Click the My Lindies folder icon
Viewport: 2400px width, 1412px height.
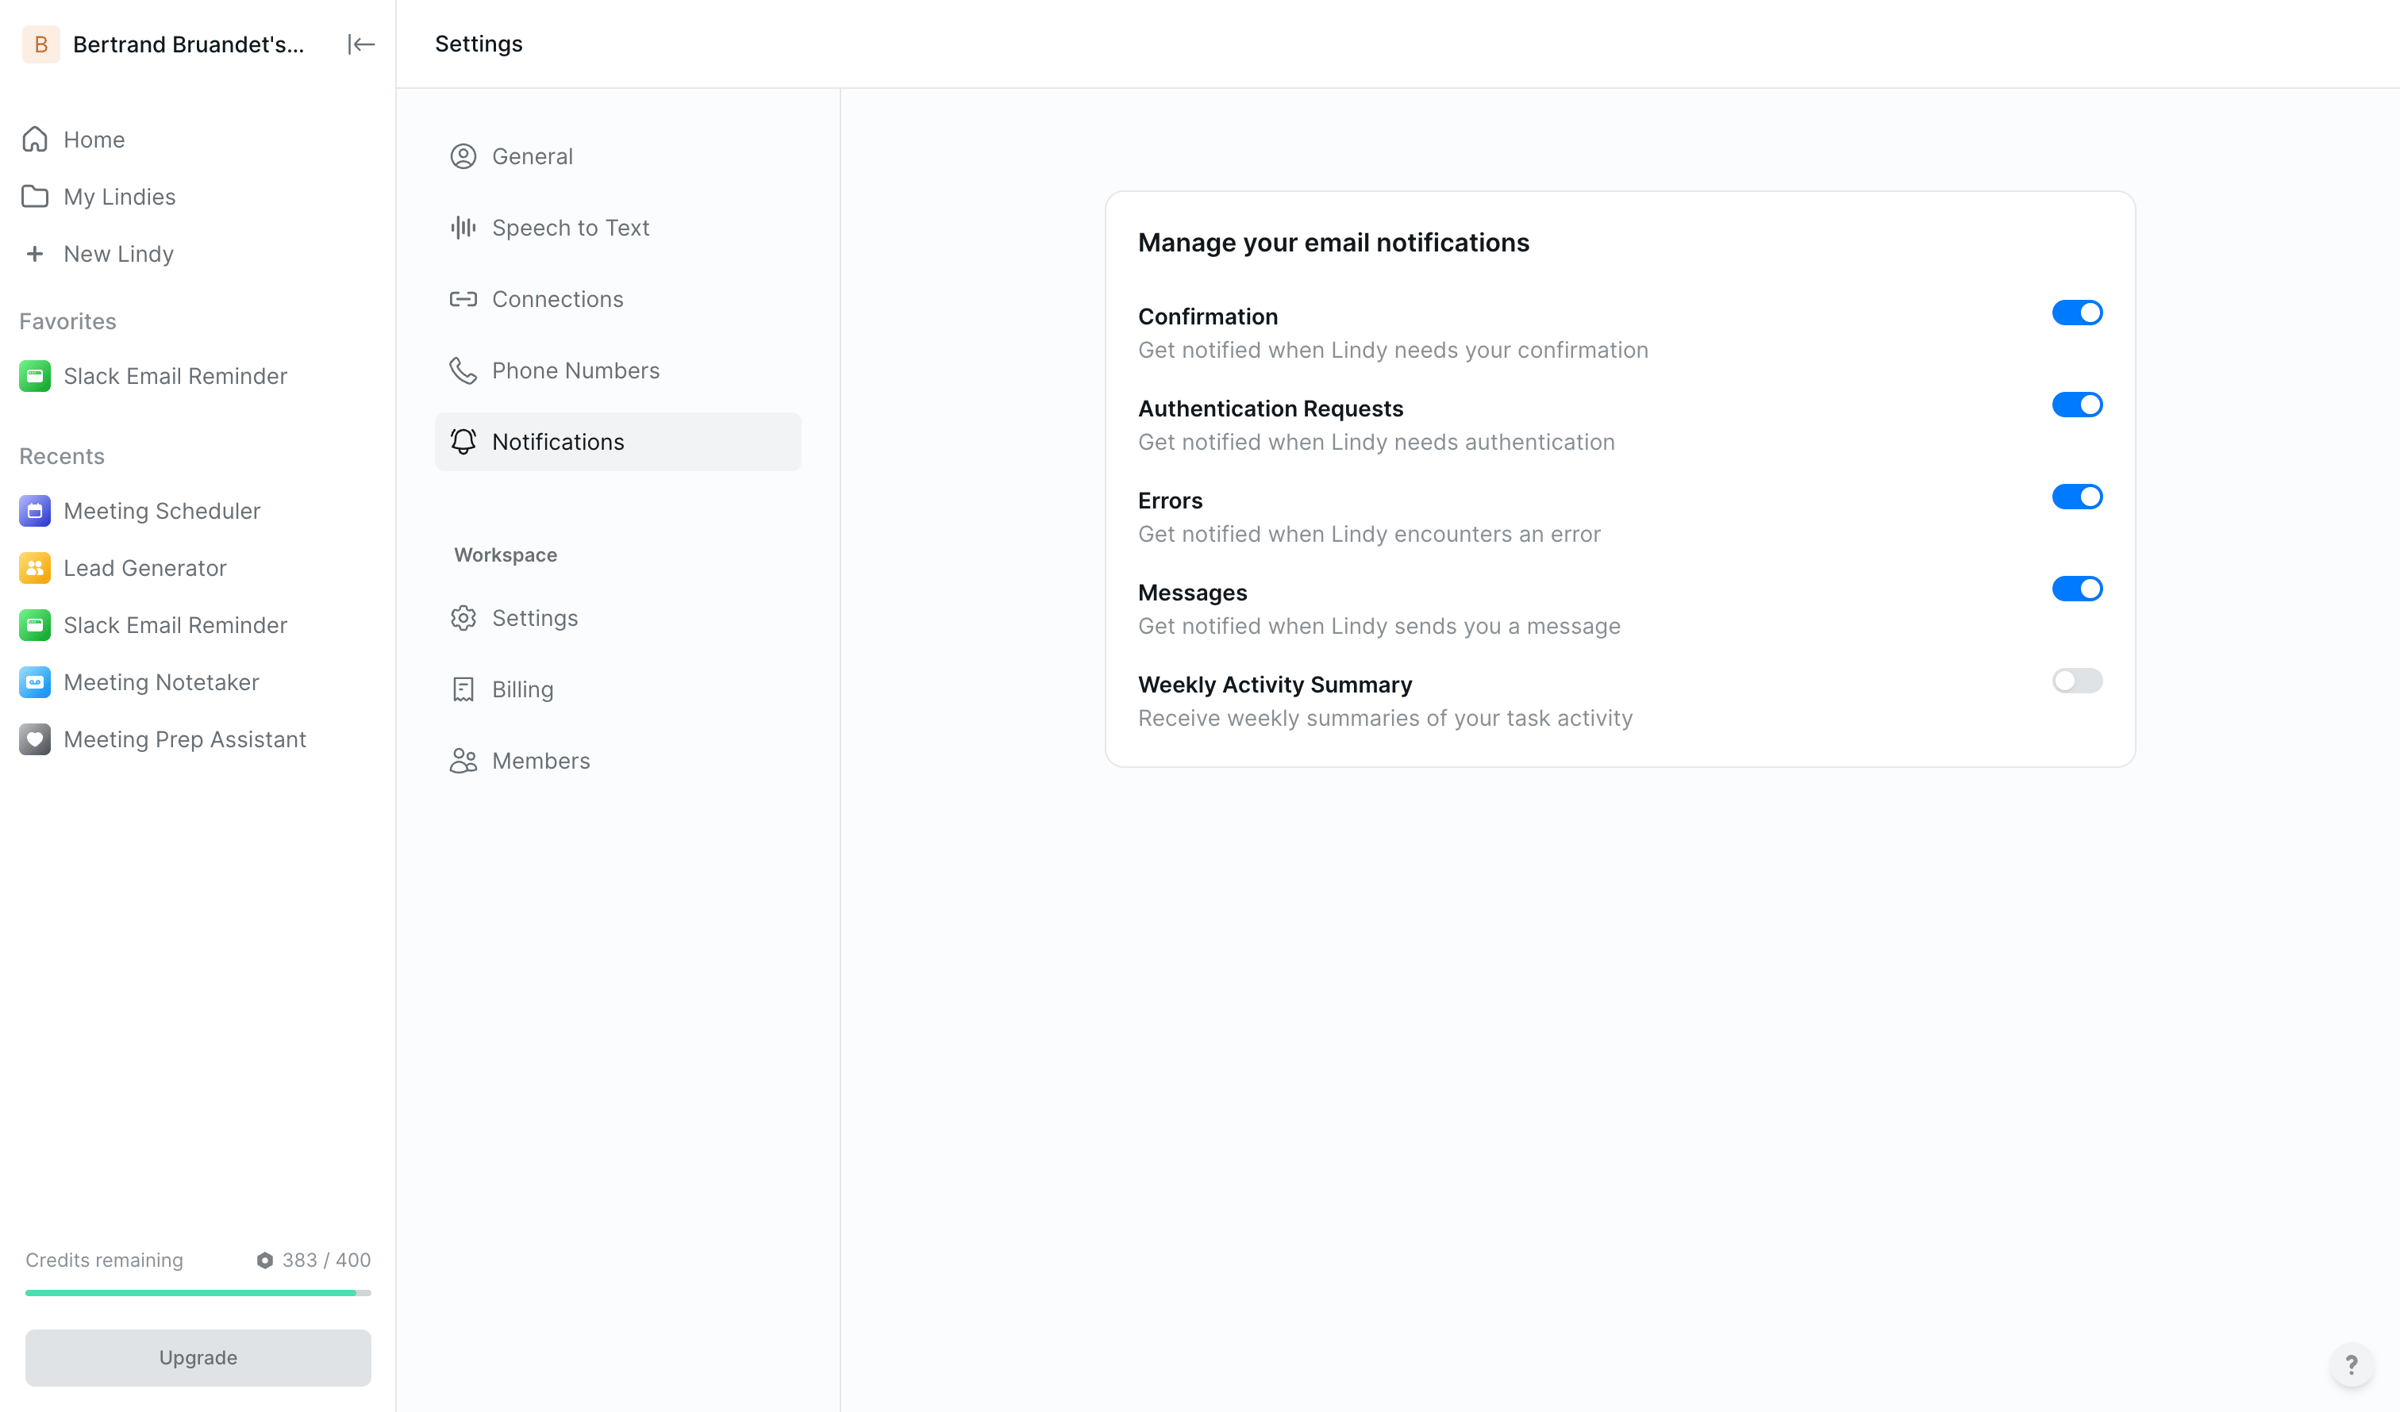[35, 196]
